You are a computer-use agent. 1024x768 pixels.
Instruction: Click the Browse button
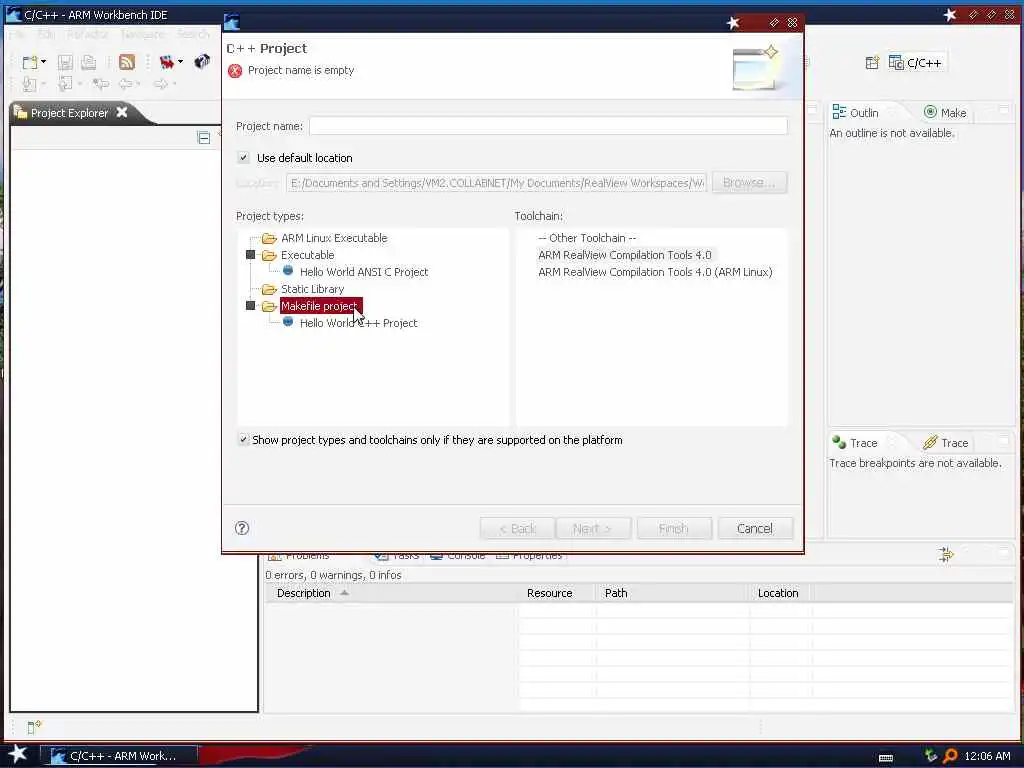click(x=749, y=182)
